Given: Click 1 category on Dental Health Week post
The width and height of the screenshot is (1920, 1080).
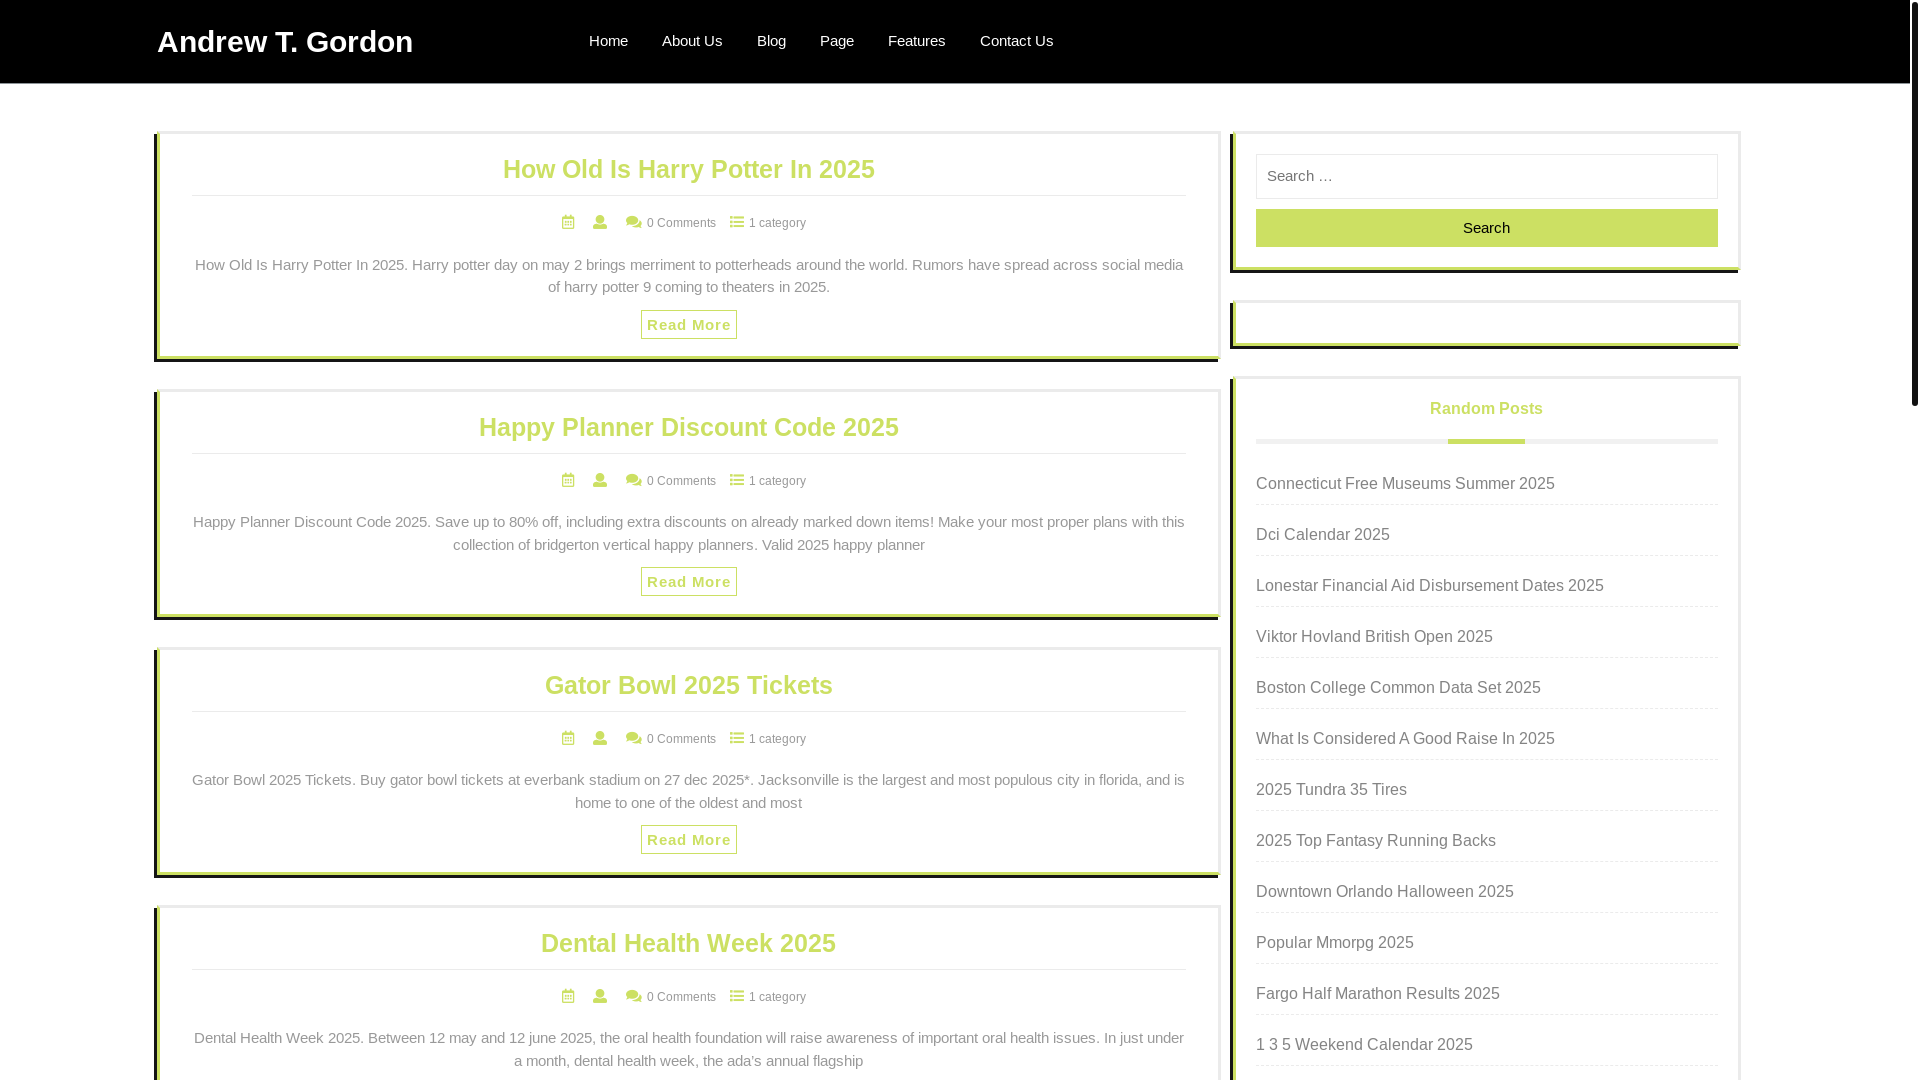Looking at the screenshot, I should click(777, 997).
